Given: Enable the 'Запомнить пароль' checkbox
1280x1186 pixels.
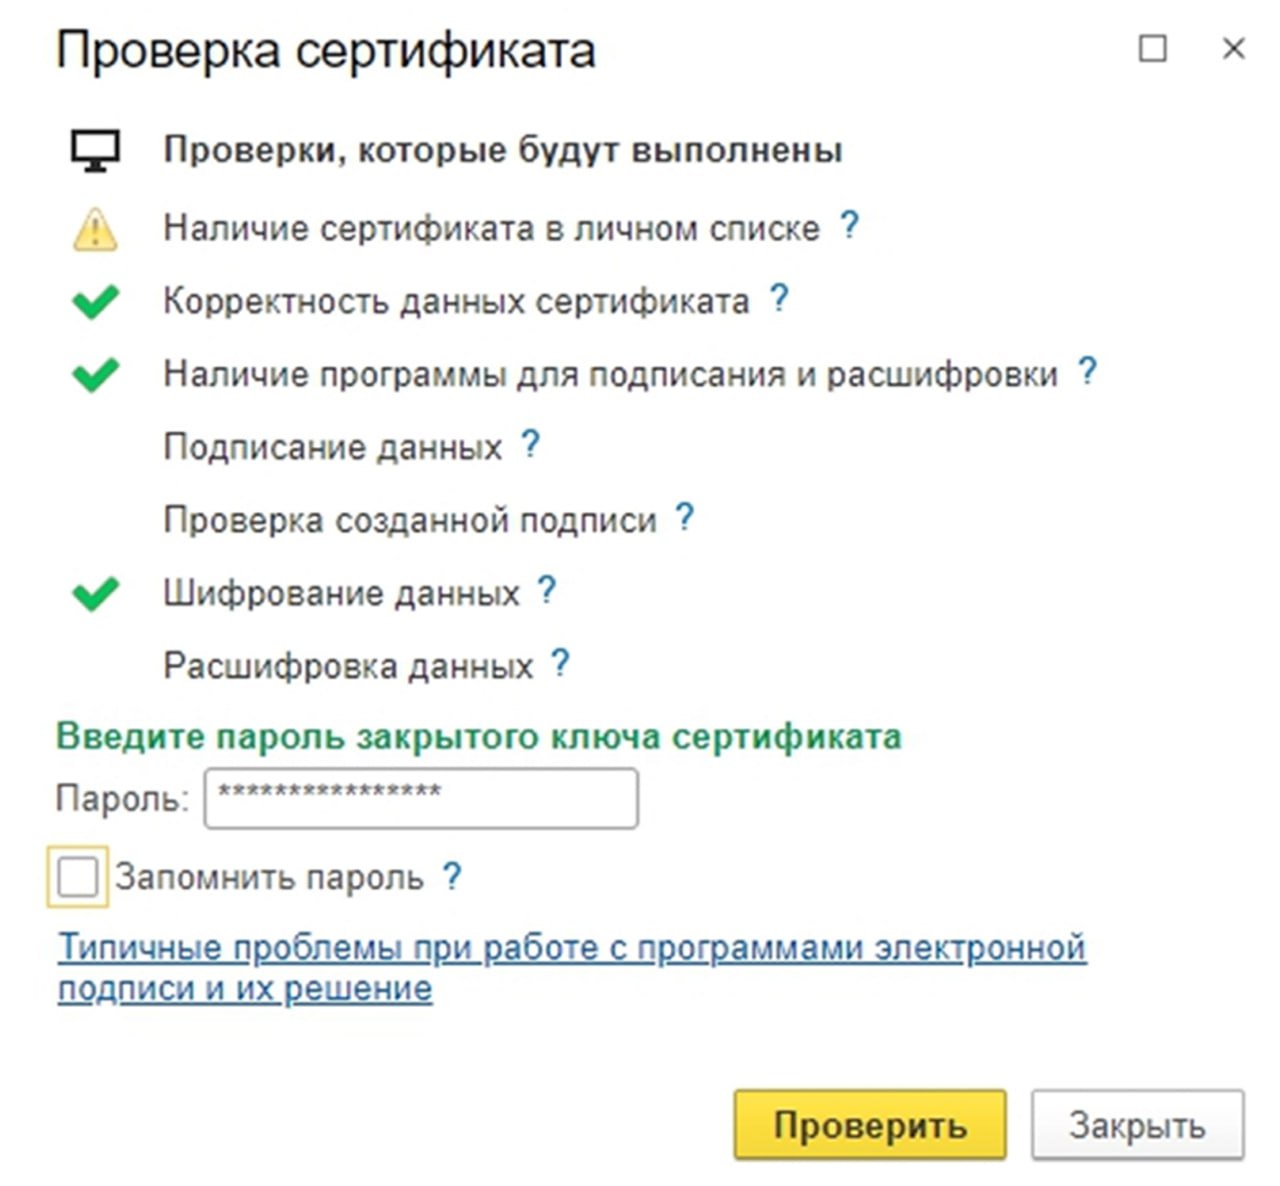Looking at the screenshot, I should click(77, 877).
